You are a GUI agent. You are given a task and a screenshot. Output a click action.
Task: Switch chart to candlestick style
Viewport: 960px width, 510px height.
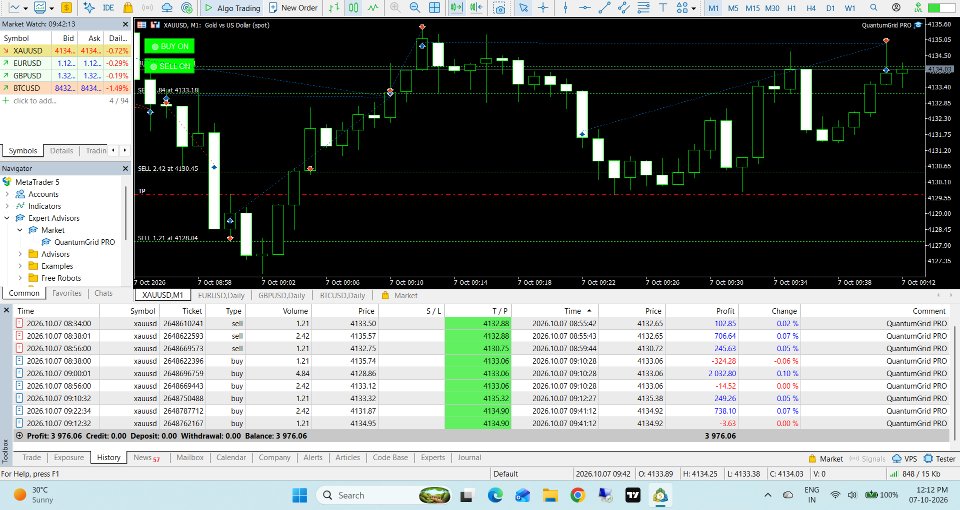tap(353, 7)
